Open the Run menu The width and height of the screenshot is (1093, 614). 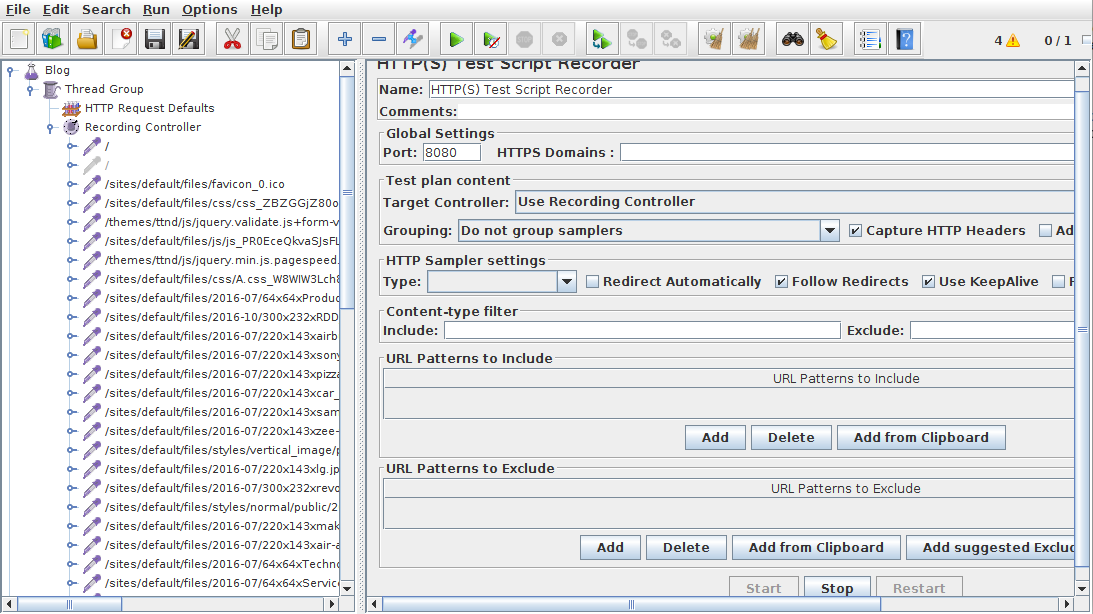pos(156,10)
